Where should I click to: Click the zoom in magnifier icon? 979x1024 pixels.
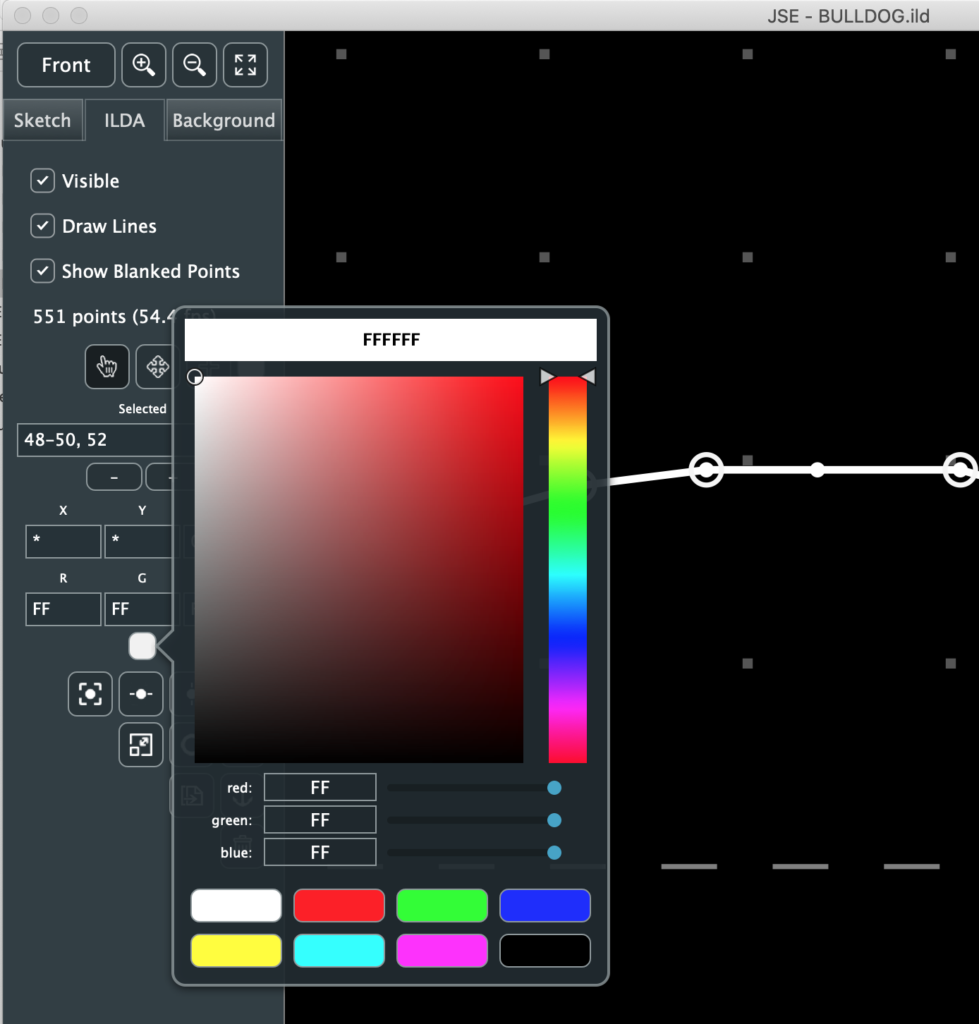pos(144,65)
